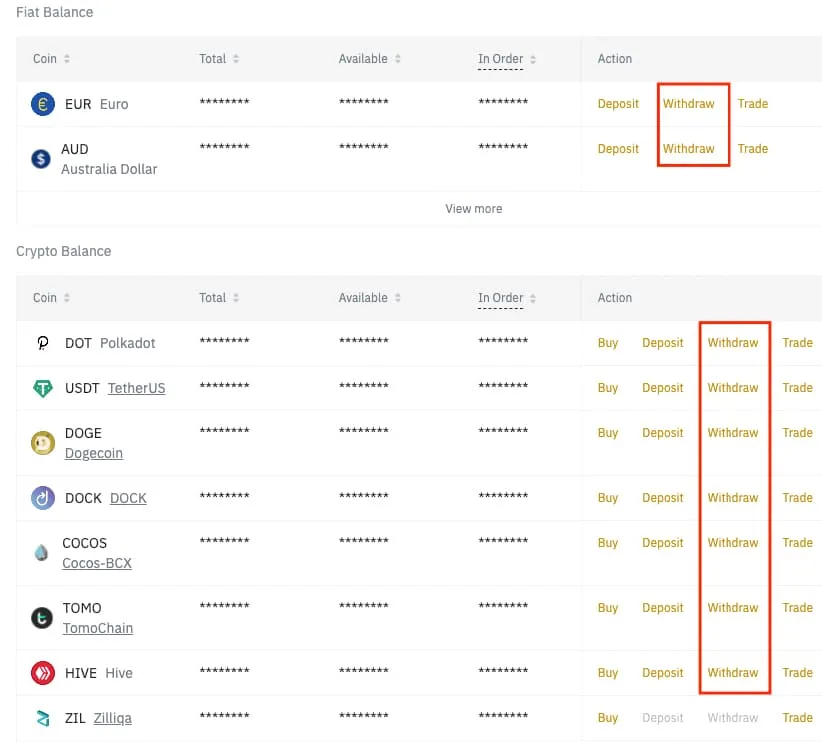Trade DOT Polkadot

click(x=797, y=343)
